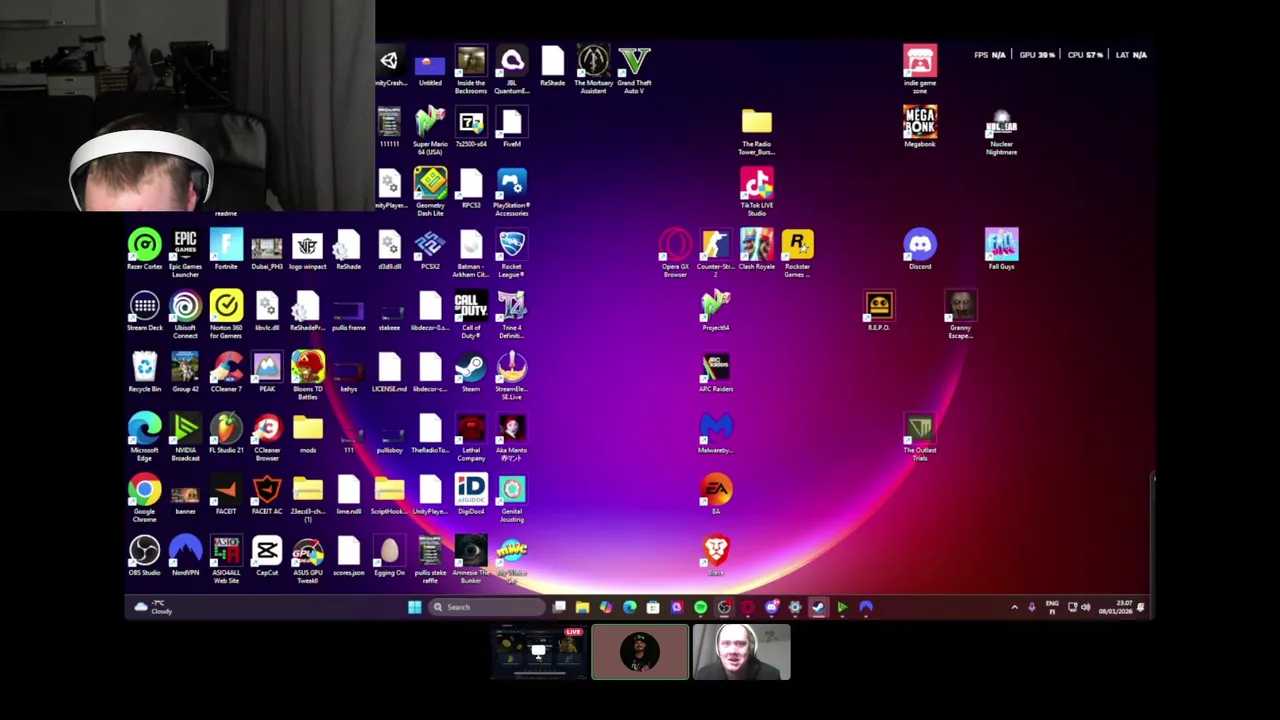Open the mods folder

coord(308,432)
